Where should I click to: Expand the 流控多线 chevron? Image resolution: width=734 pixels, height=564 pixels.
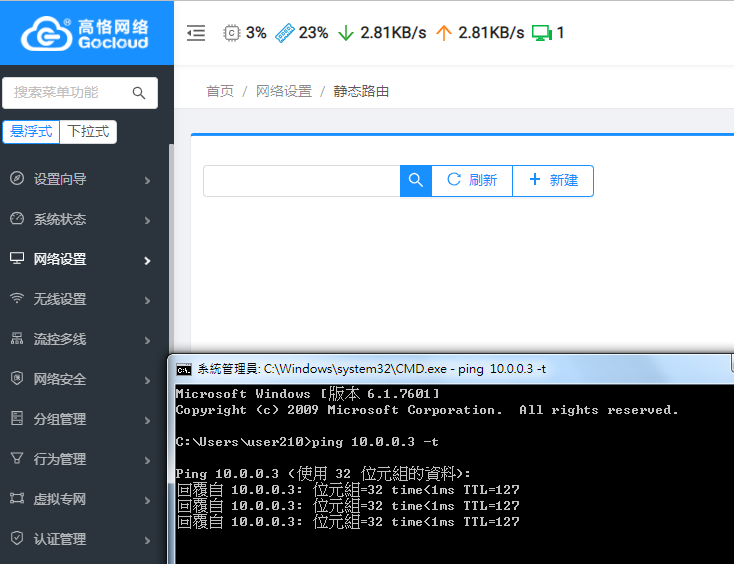[147, 340]
